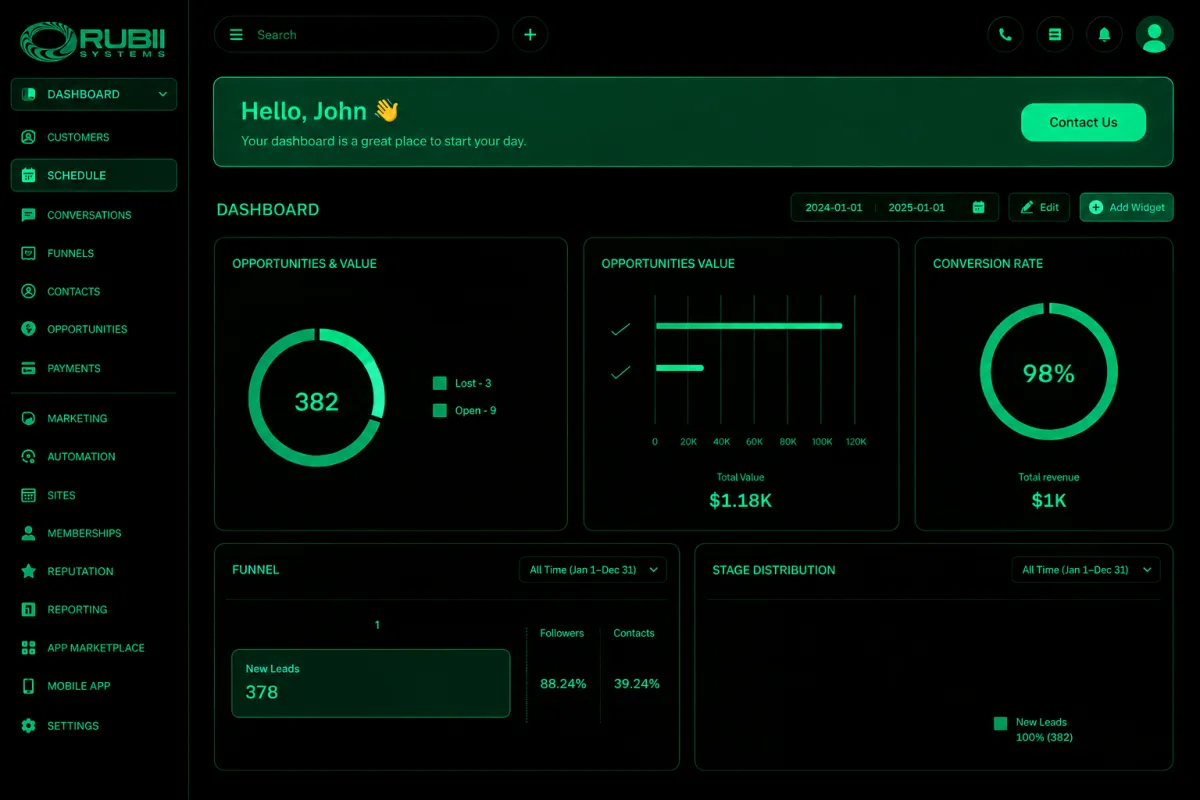
Task: Click the plus quick-add button
Action: [530, 35]
